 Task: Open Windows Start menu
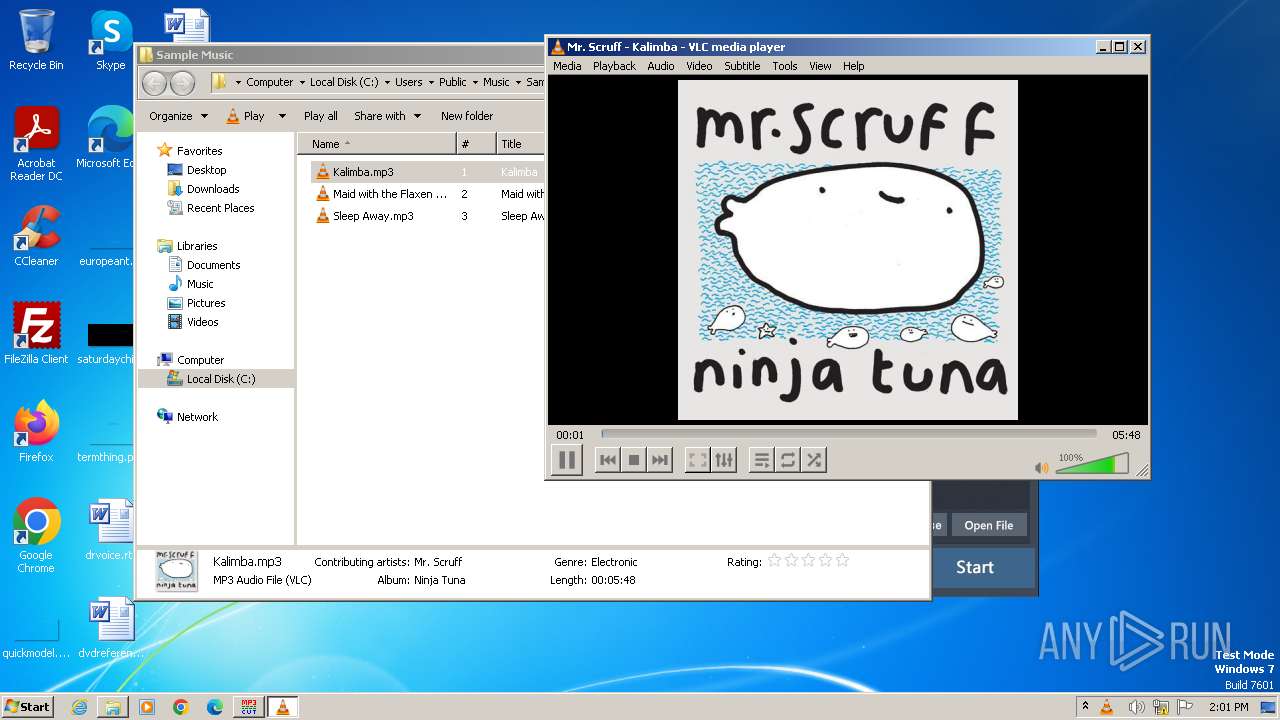[x=27, y=706]
